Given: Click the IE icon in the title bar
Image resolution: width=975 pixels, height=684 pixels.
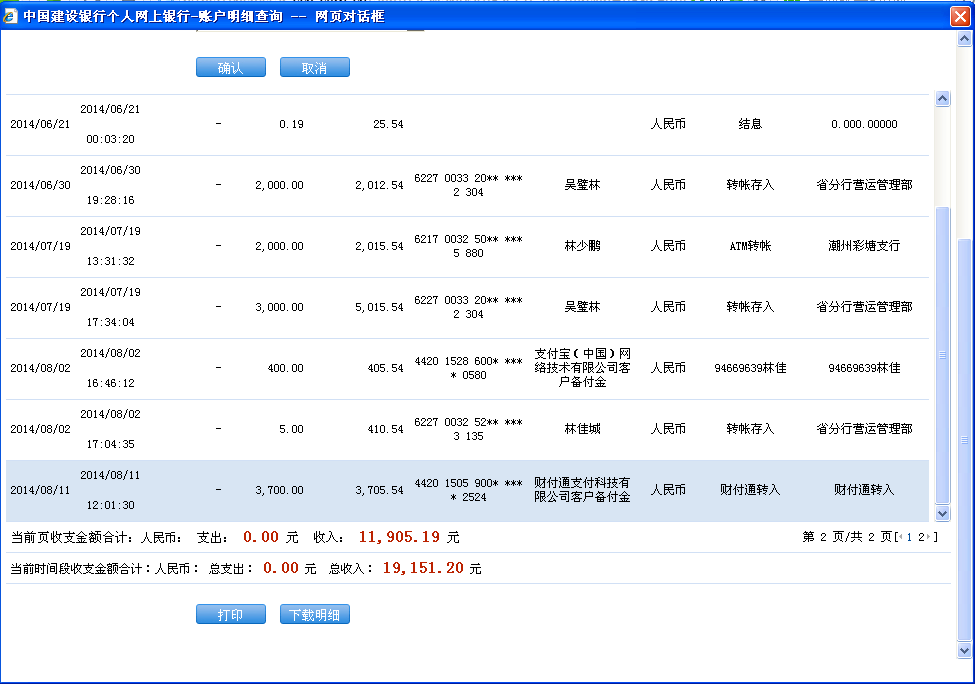Looking at the screenshot, I should point(11,17).
